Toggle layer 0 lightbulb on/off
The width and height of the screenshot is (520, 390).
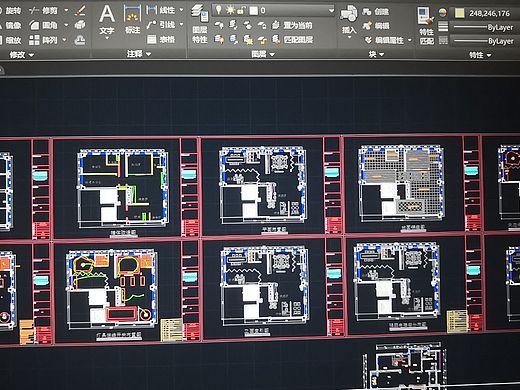[x=218, y=10]
